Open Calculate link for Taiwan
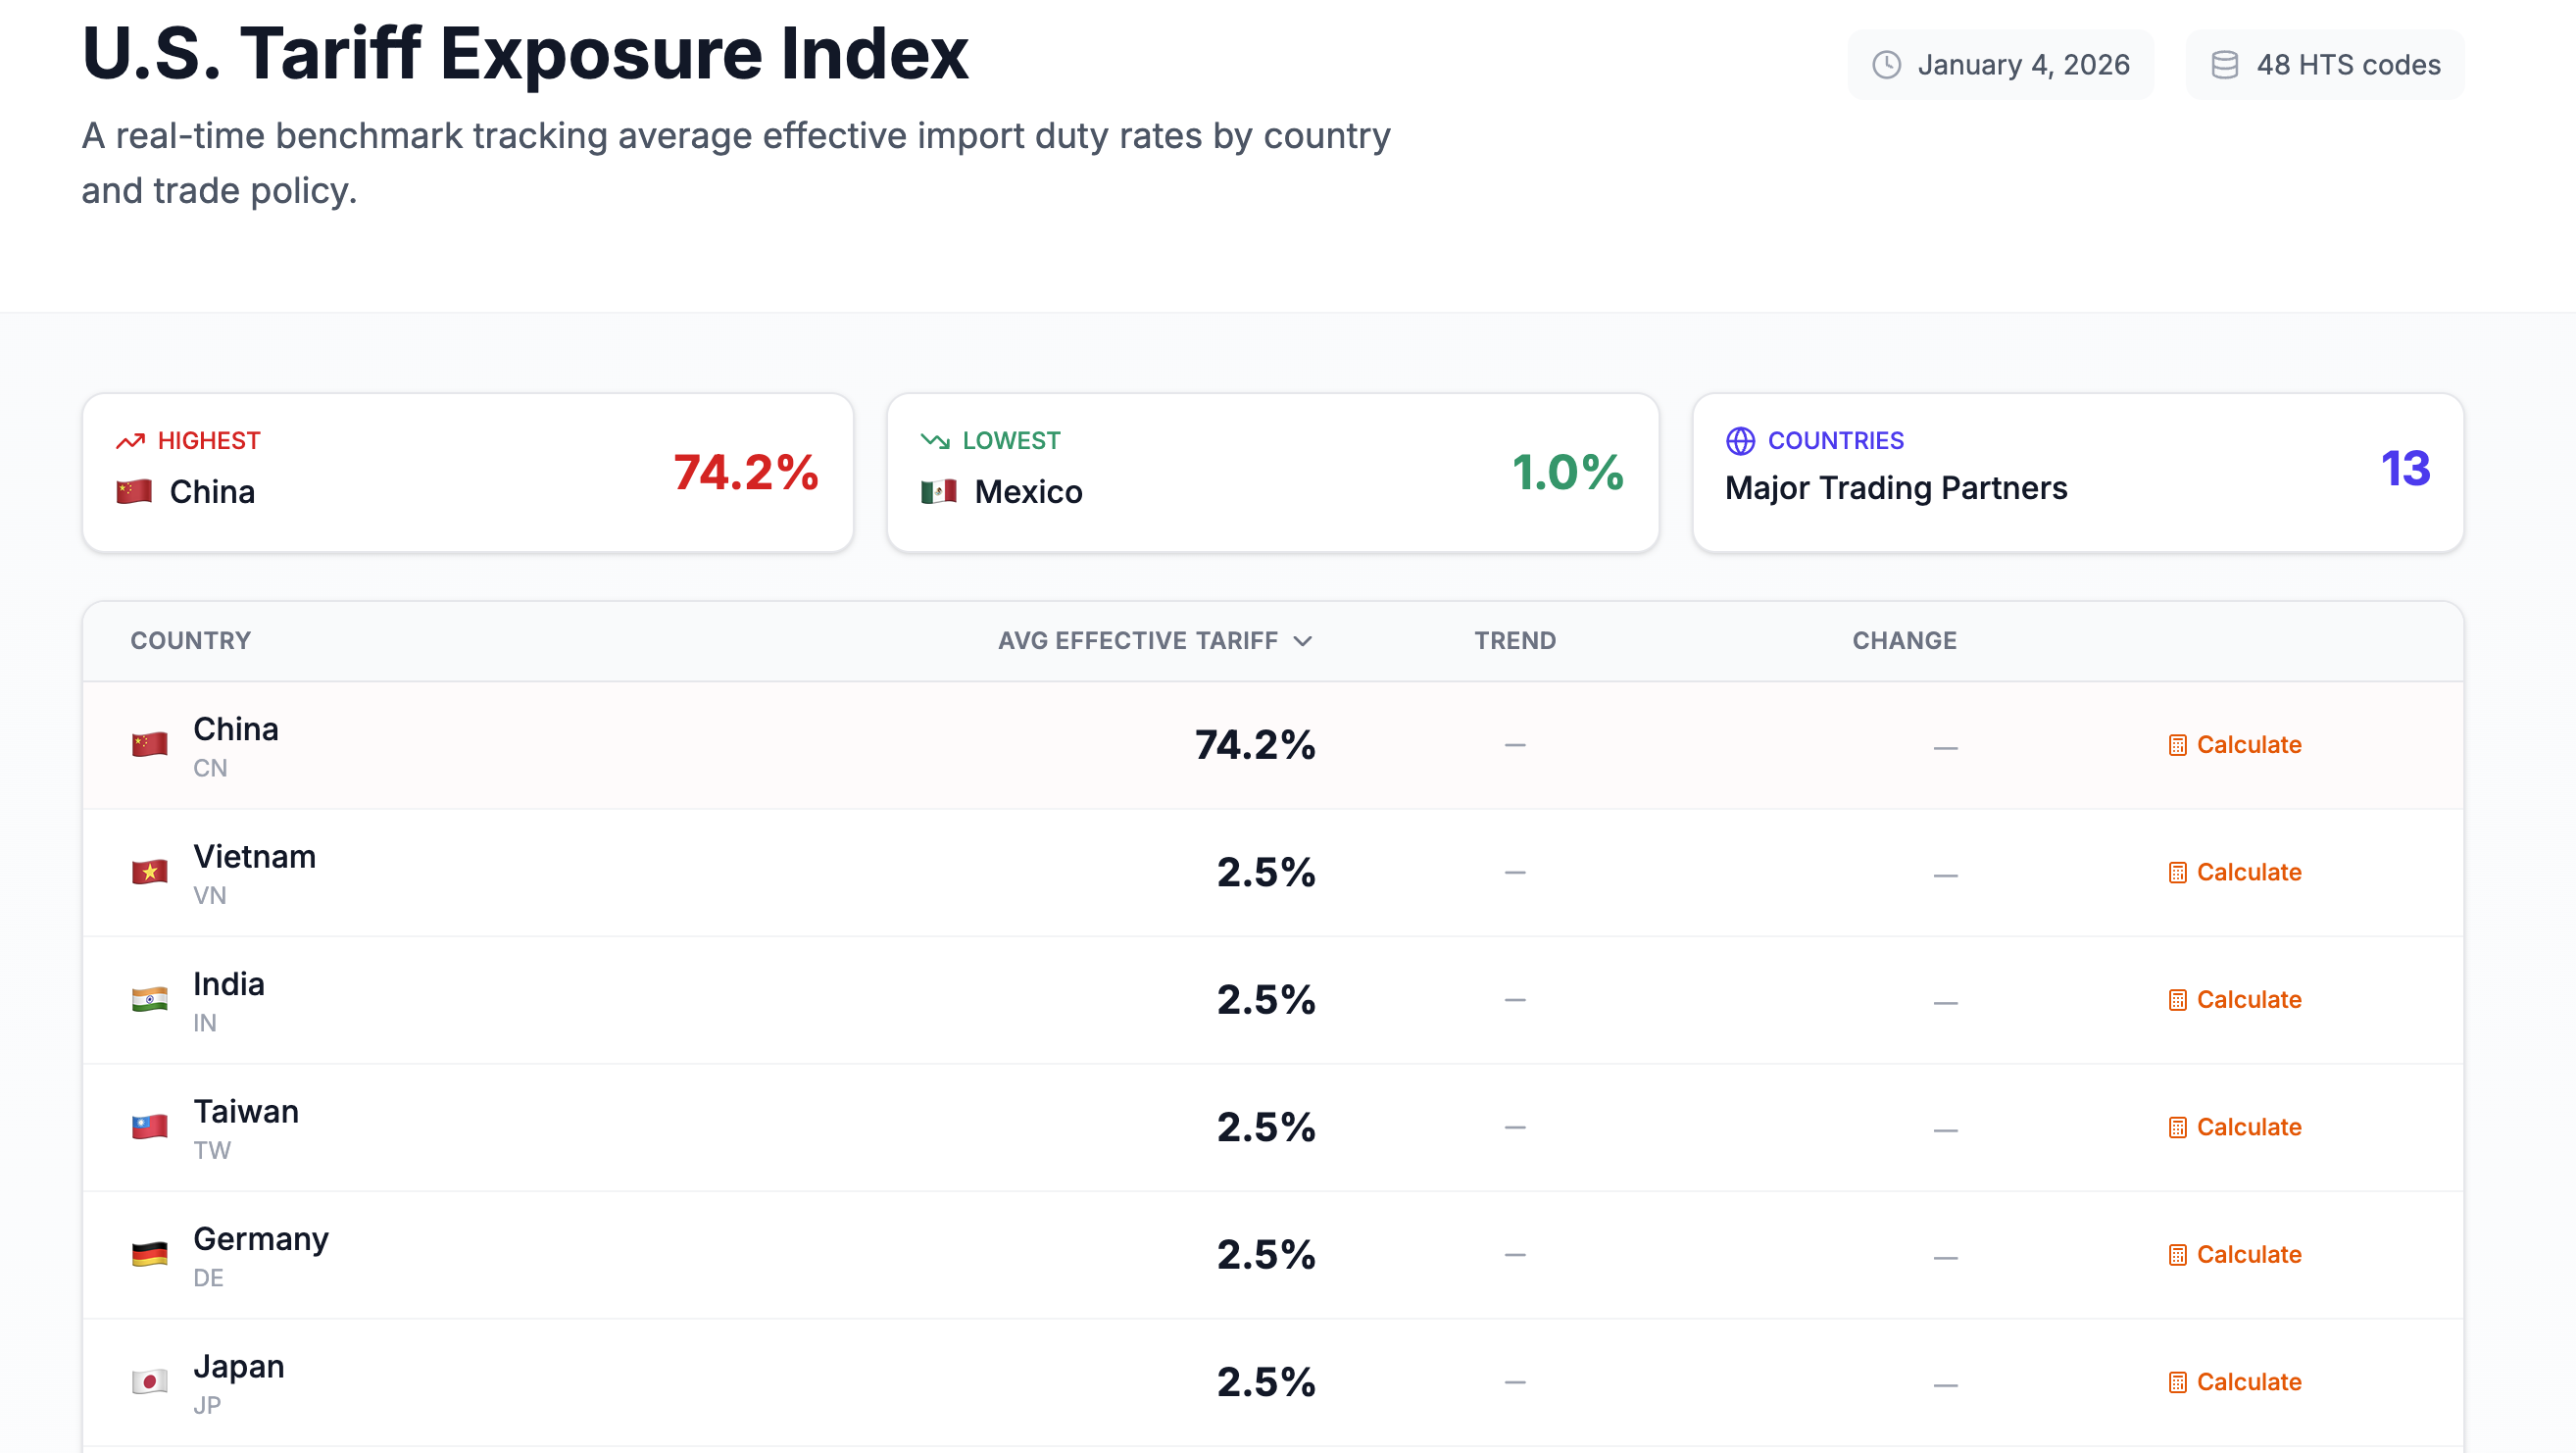The width and height of the screenshot is (2576, 1453). click(x=2235, y=1127)
